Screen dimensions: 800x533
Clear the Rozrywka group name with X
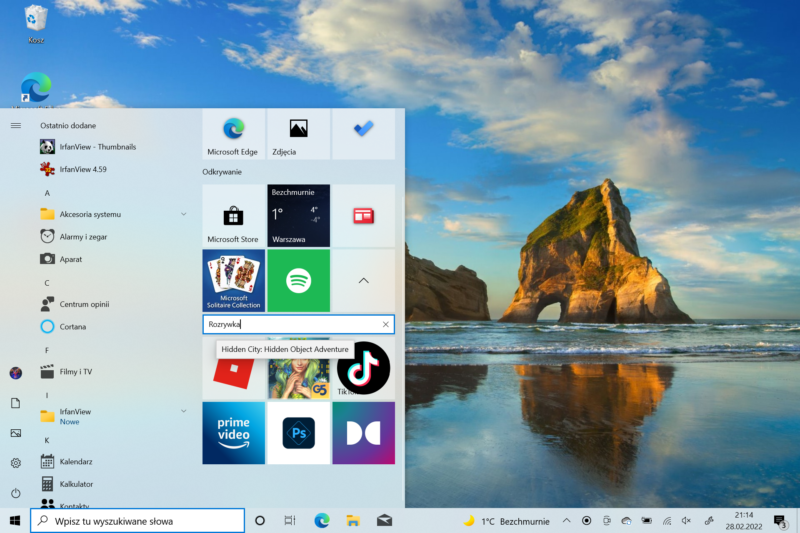[386, 325]
